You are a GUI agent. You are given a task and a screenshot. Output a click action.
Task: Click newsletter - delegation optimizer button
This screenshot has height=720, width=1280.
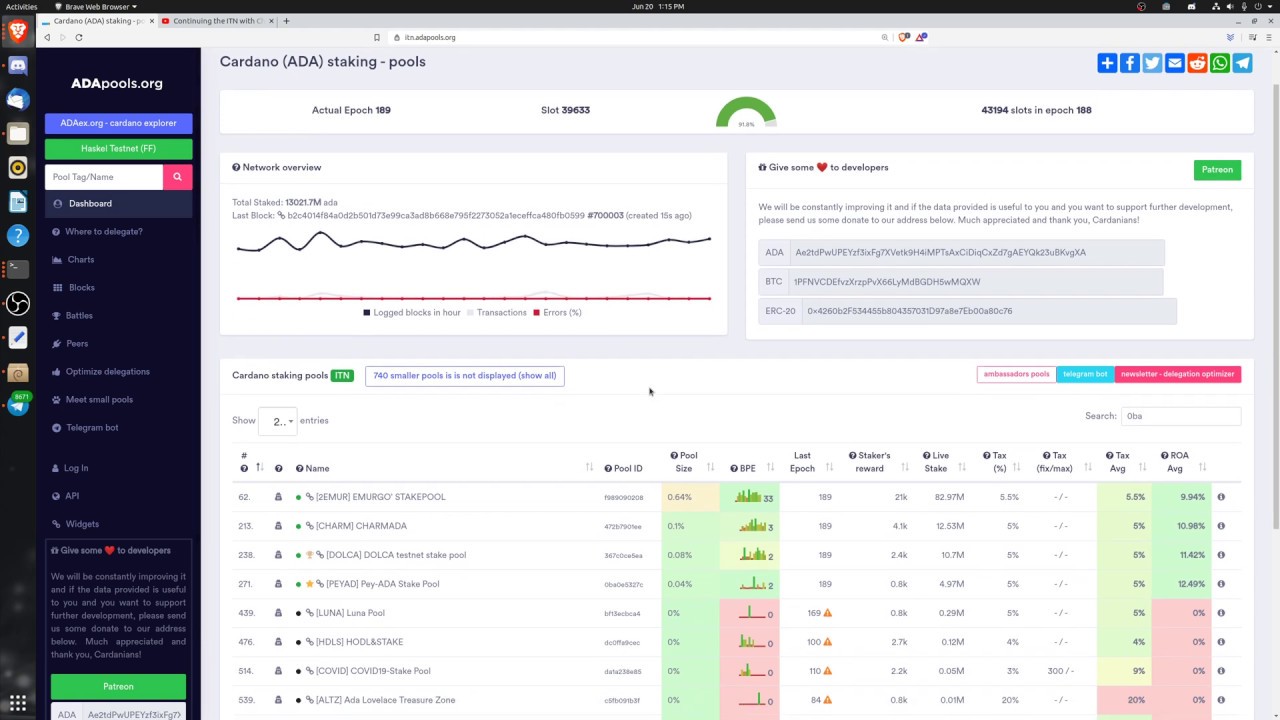pyautogui.click(x=1177, y=374)
